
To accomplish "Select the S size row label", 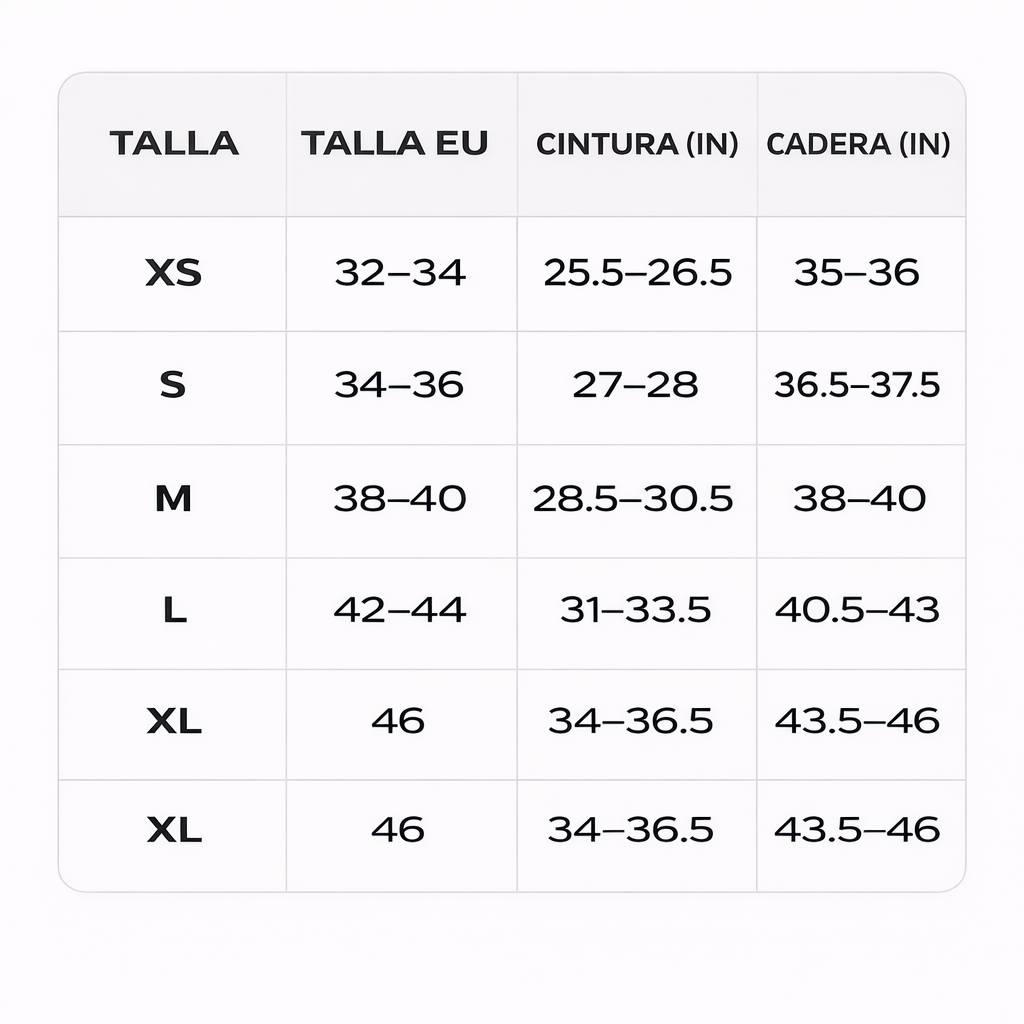I will pyautogui.click(x=173, y=385).
